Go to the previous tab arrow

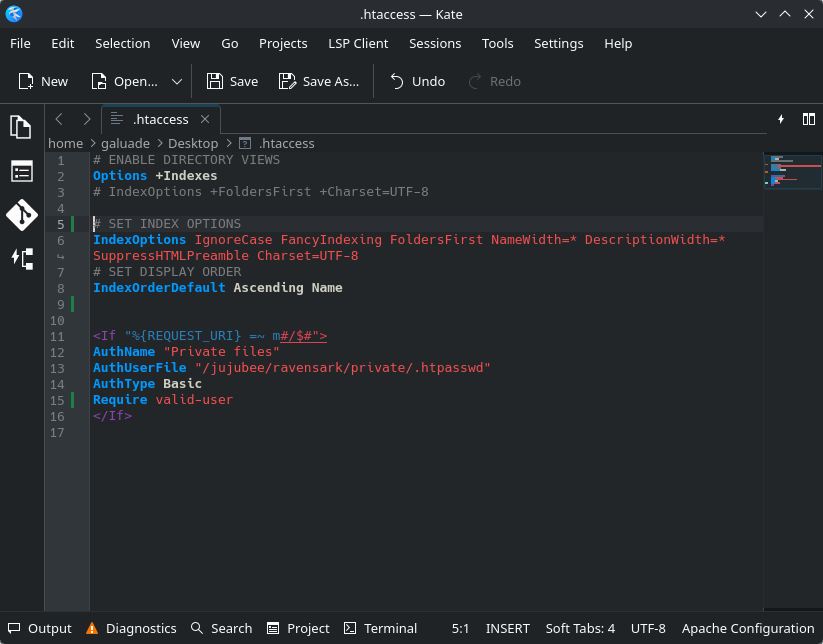pos(60,119)
